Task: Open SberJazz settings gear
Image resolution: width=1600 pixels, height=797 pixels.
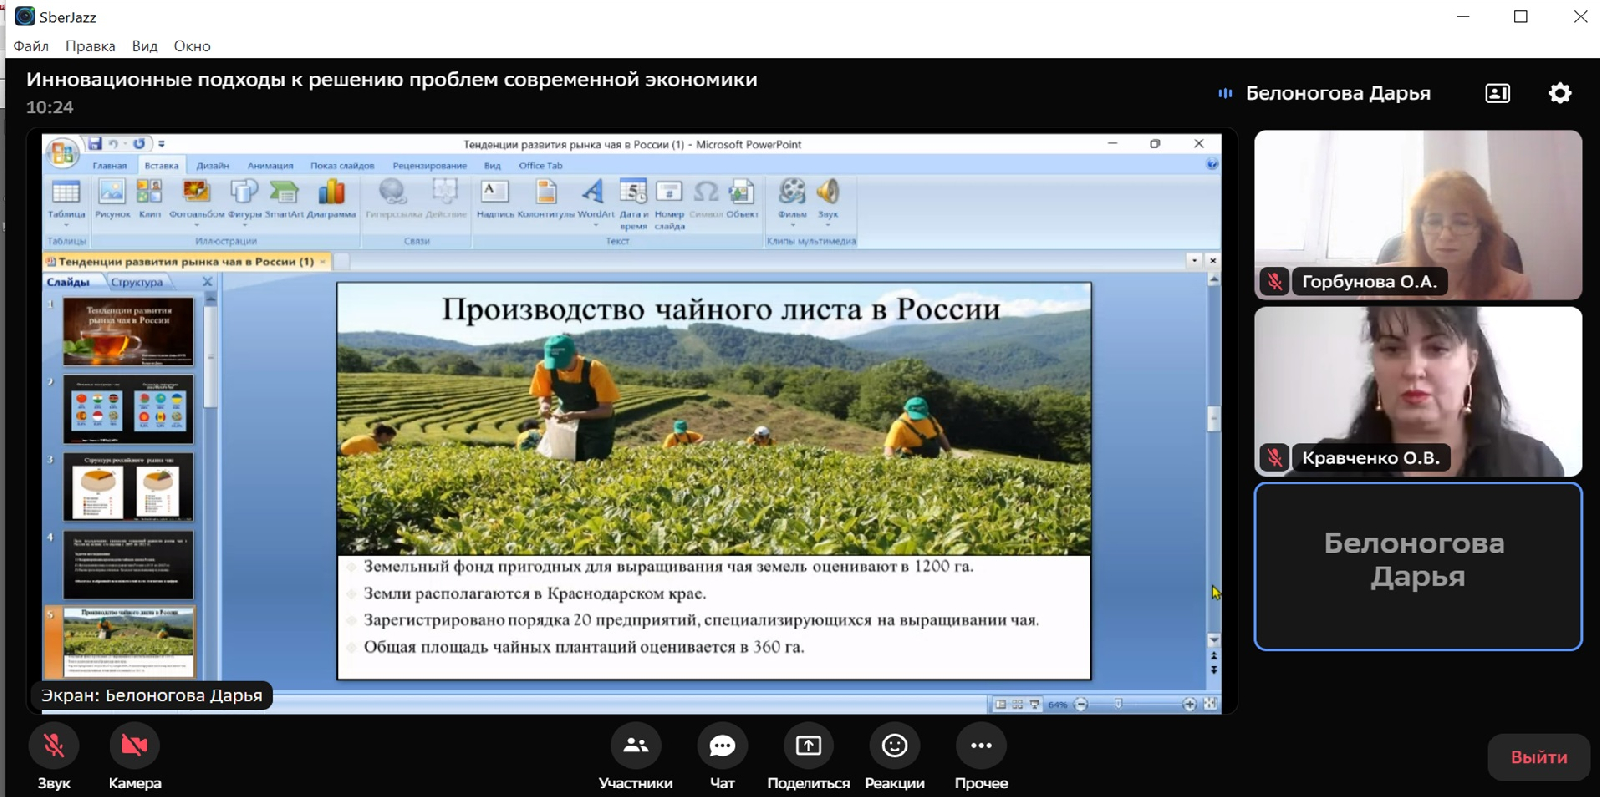Action: click(x=1559, y=93)
